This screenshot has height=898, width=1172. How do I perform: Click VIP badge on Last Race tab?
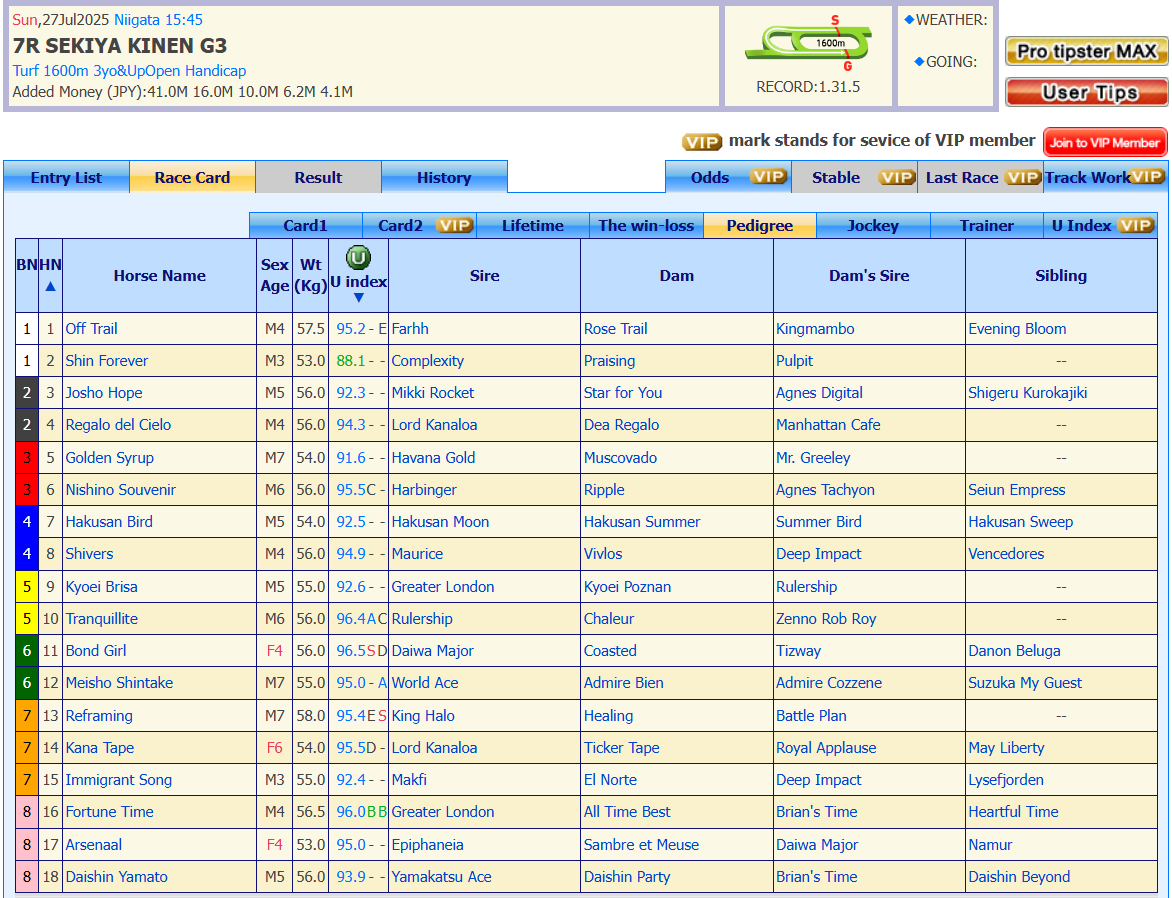[1022, 177]
